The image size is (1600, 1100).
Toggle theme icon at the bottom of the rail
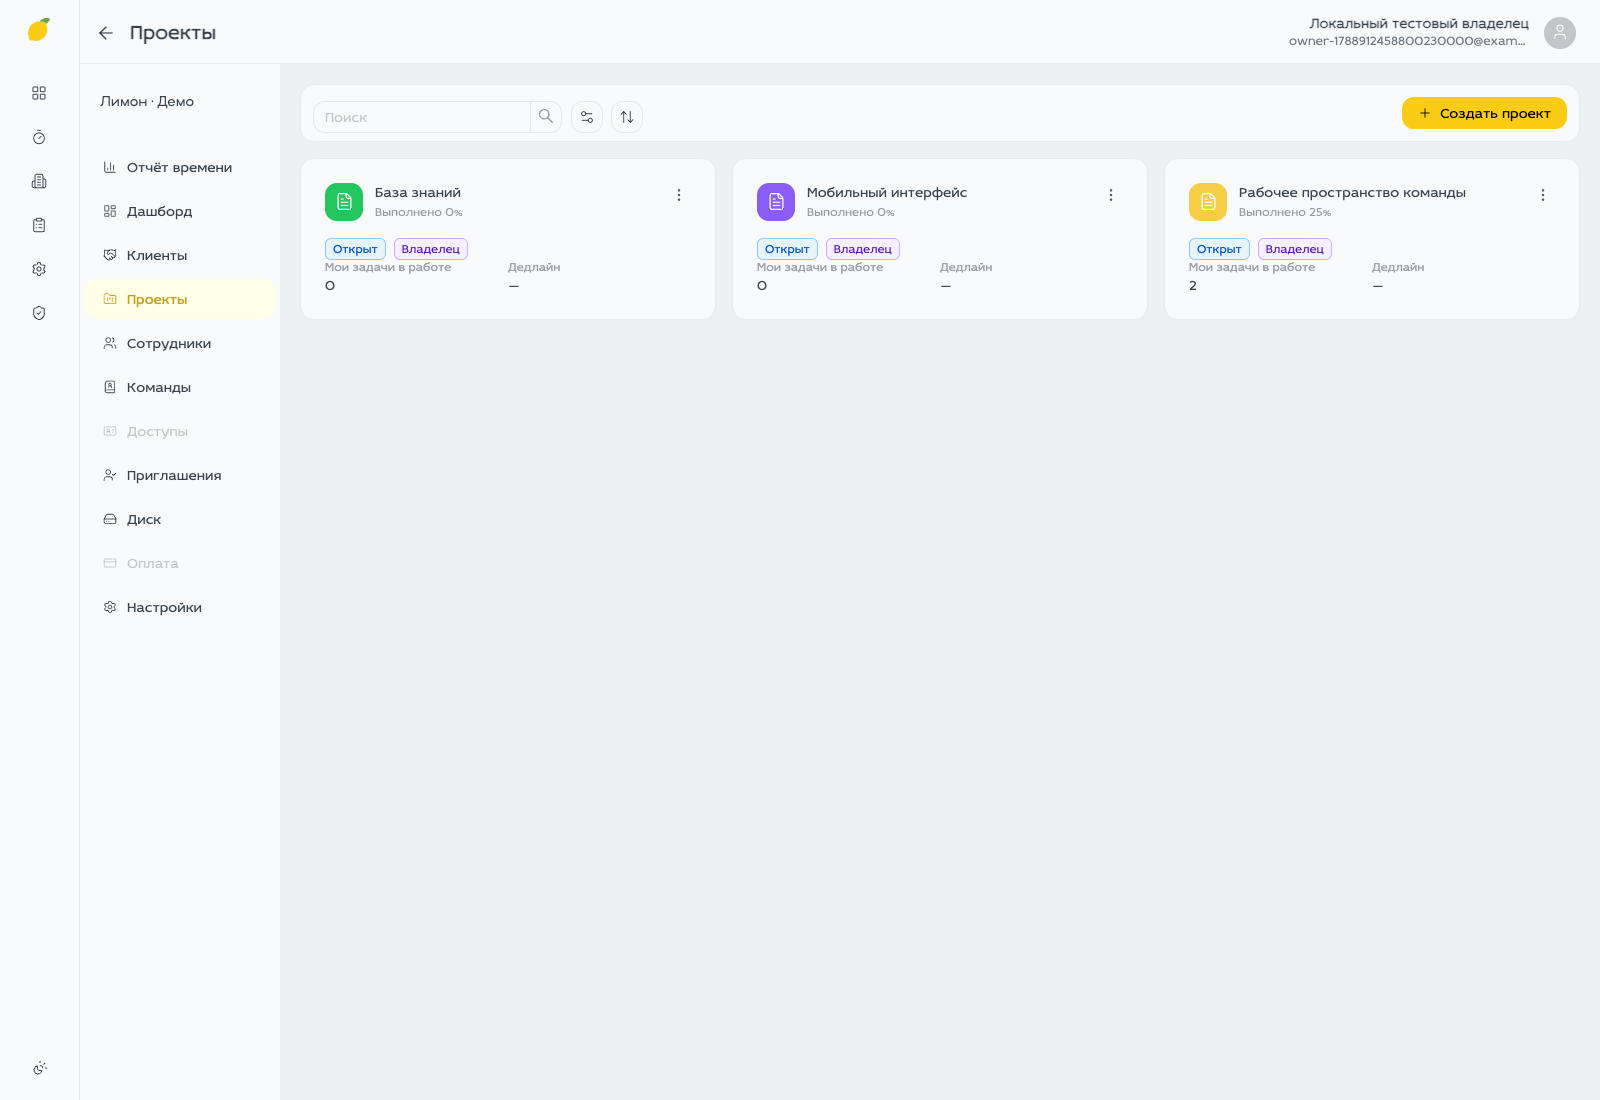(39, 1068)
